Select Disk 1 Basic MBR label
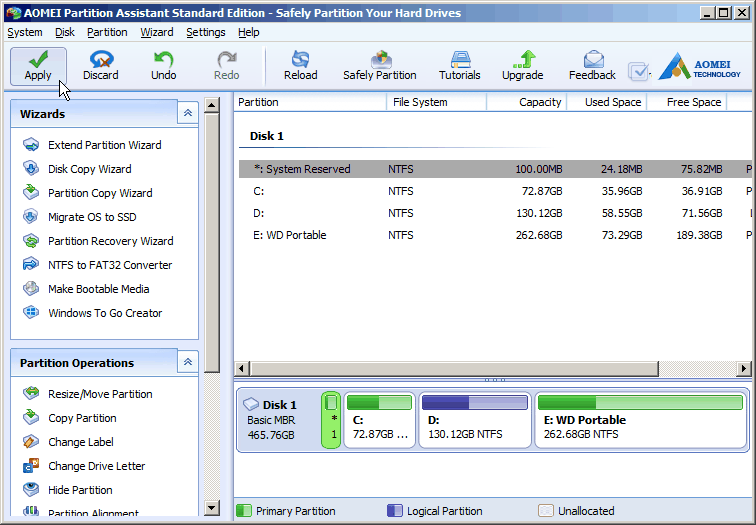 coord(271,420)
